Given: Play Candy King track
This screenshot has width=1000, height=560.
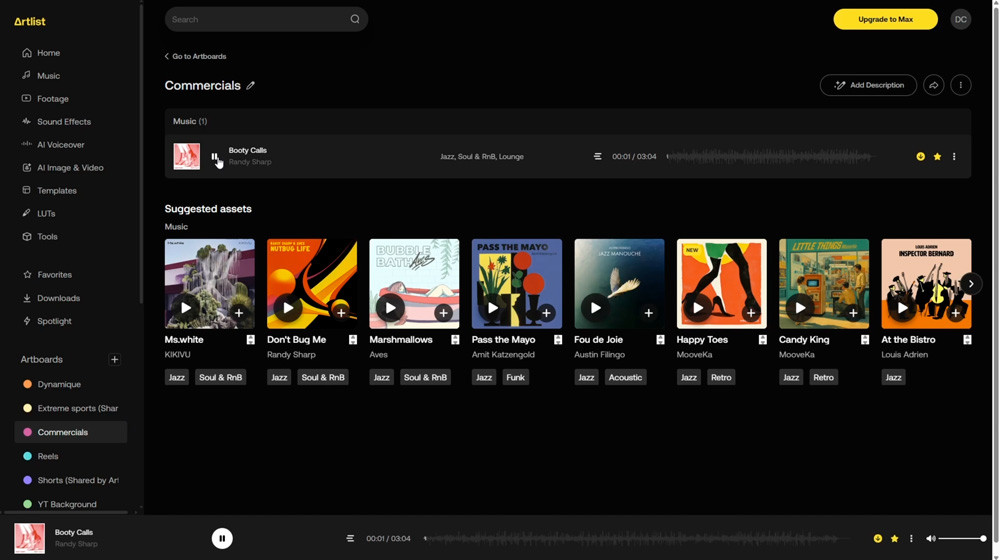Looking at the screenshot, I should point(800,308).
